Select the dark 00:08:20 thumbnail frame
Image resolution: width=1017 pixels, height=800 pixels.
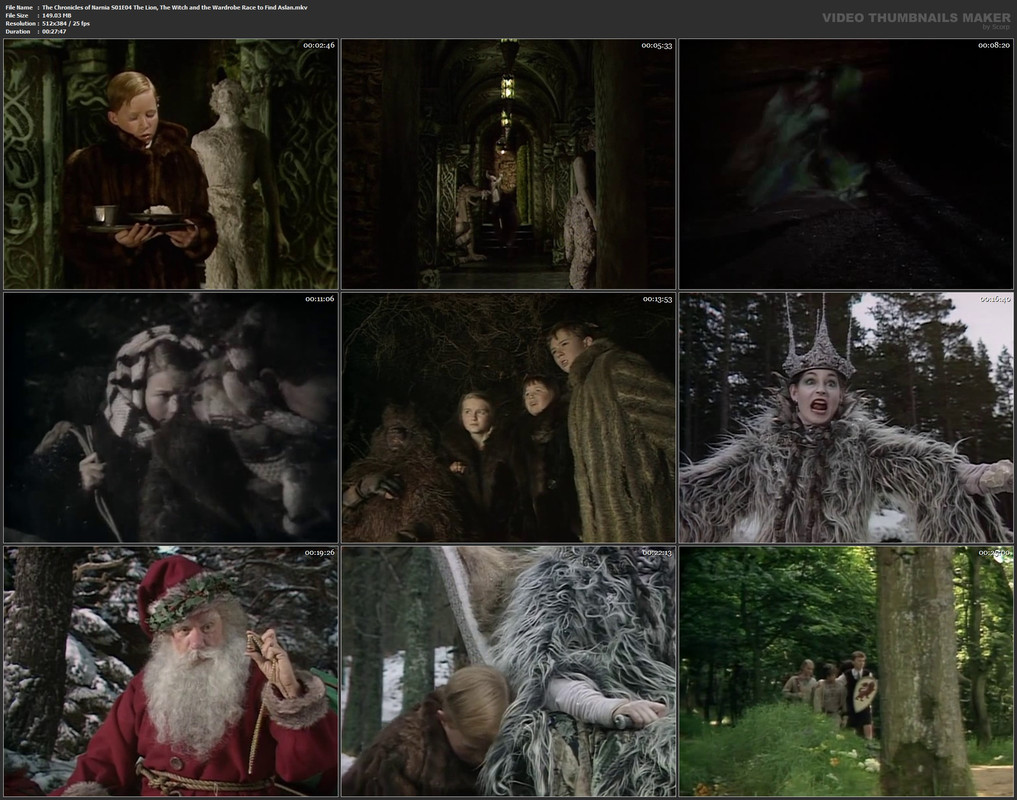point(846,164)
